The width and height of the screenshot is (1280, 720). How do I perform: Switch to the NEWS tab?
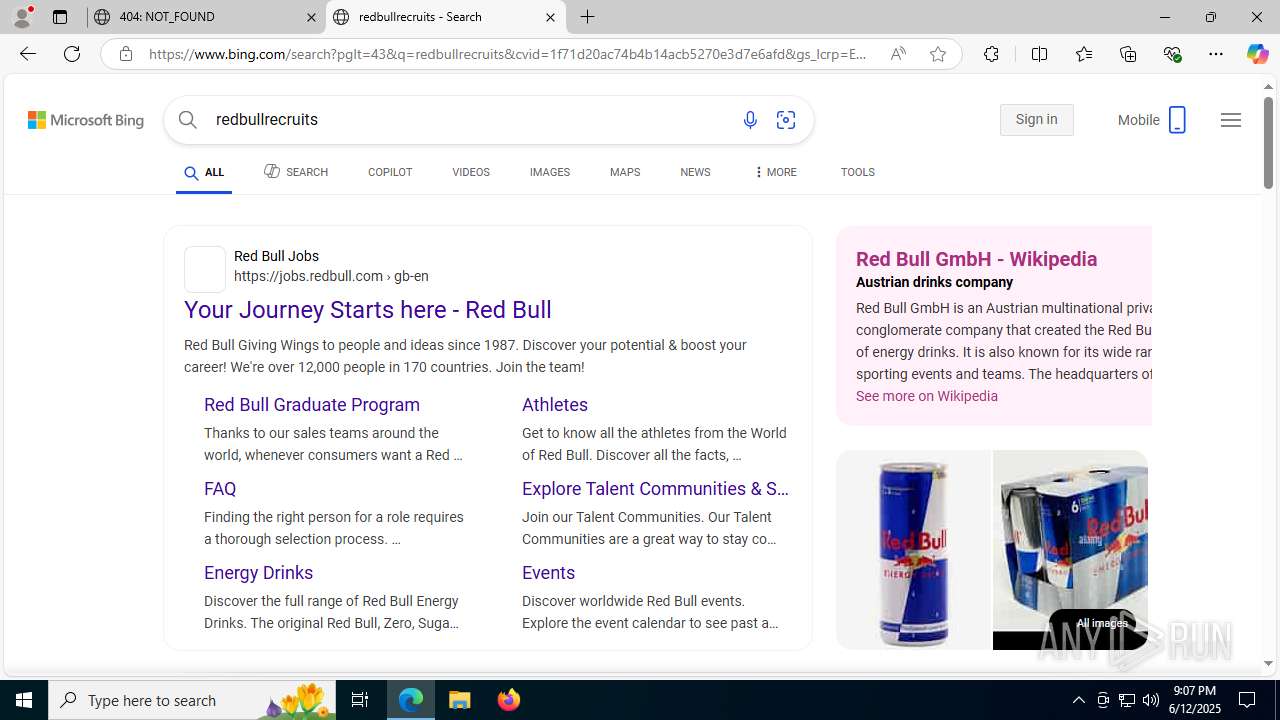pos(695,172)
